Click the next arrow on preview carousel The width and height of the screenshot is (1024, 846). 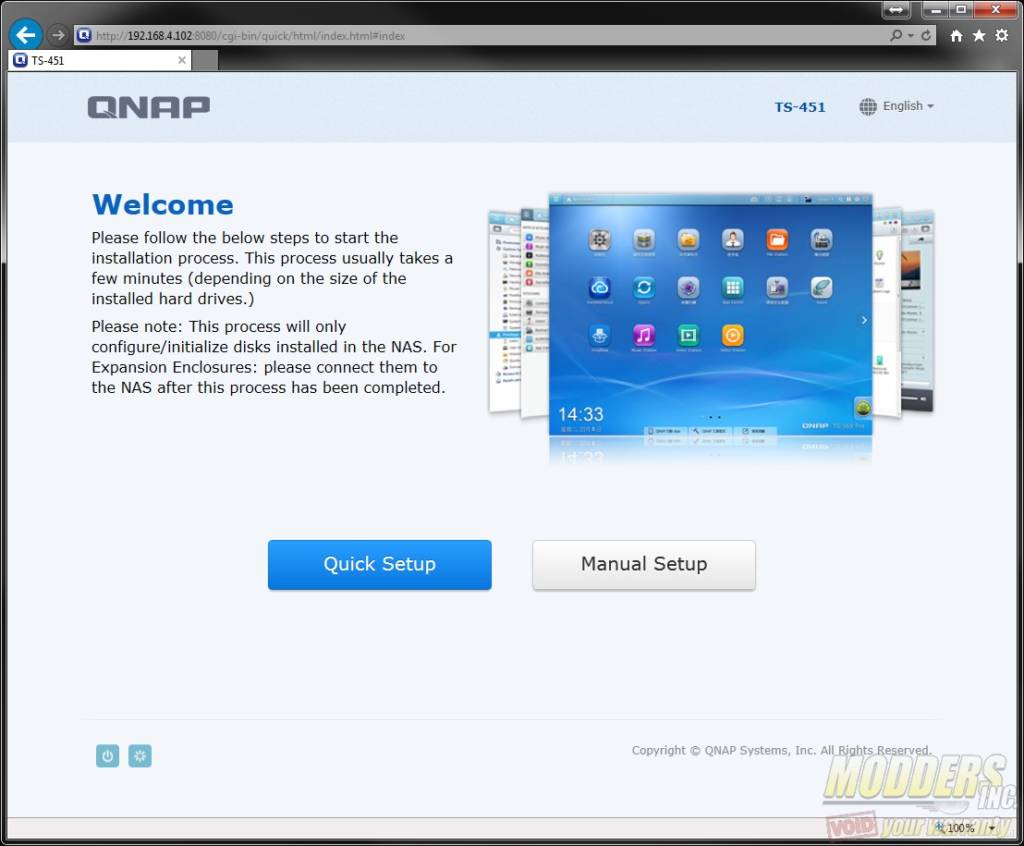point(864,320)
